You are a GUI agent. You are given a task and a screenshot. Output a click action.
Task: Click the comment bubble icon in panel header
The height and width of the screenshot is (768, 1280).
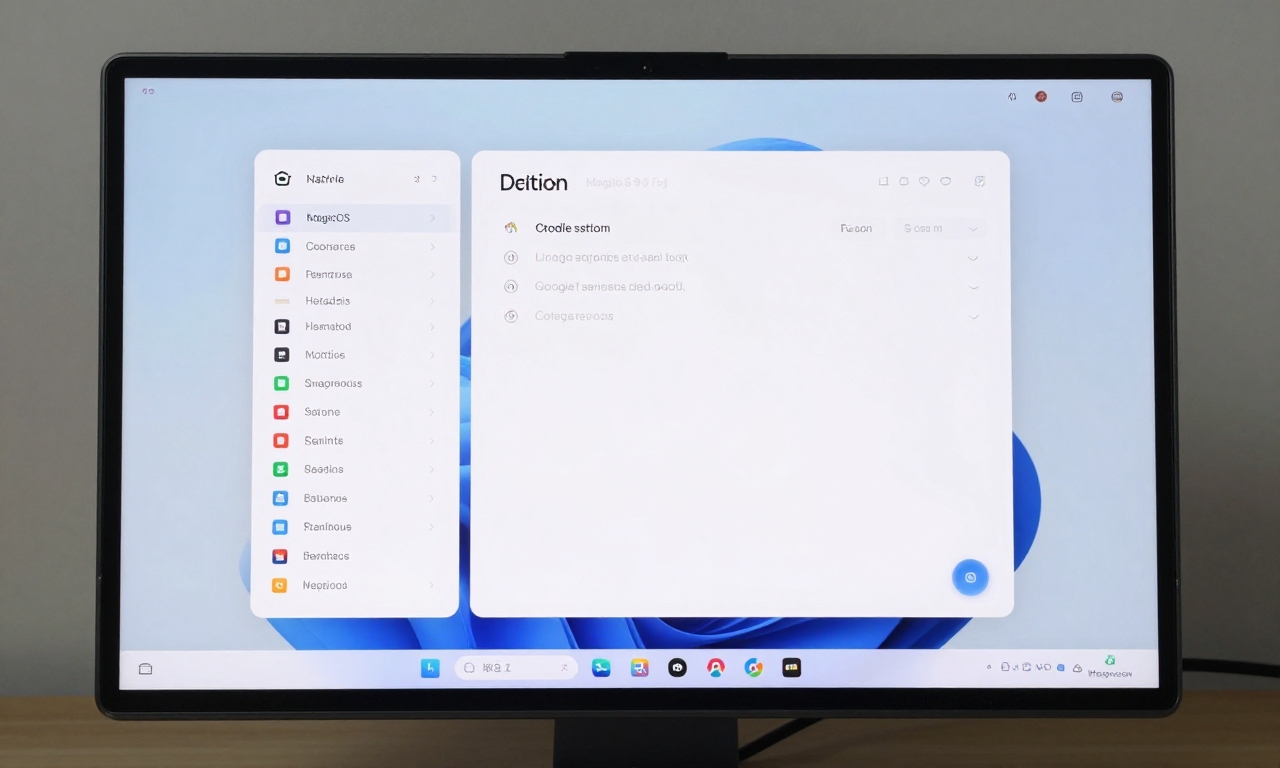(x=946, y=181)
